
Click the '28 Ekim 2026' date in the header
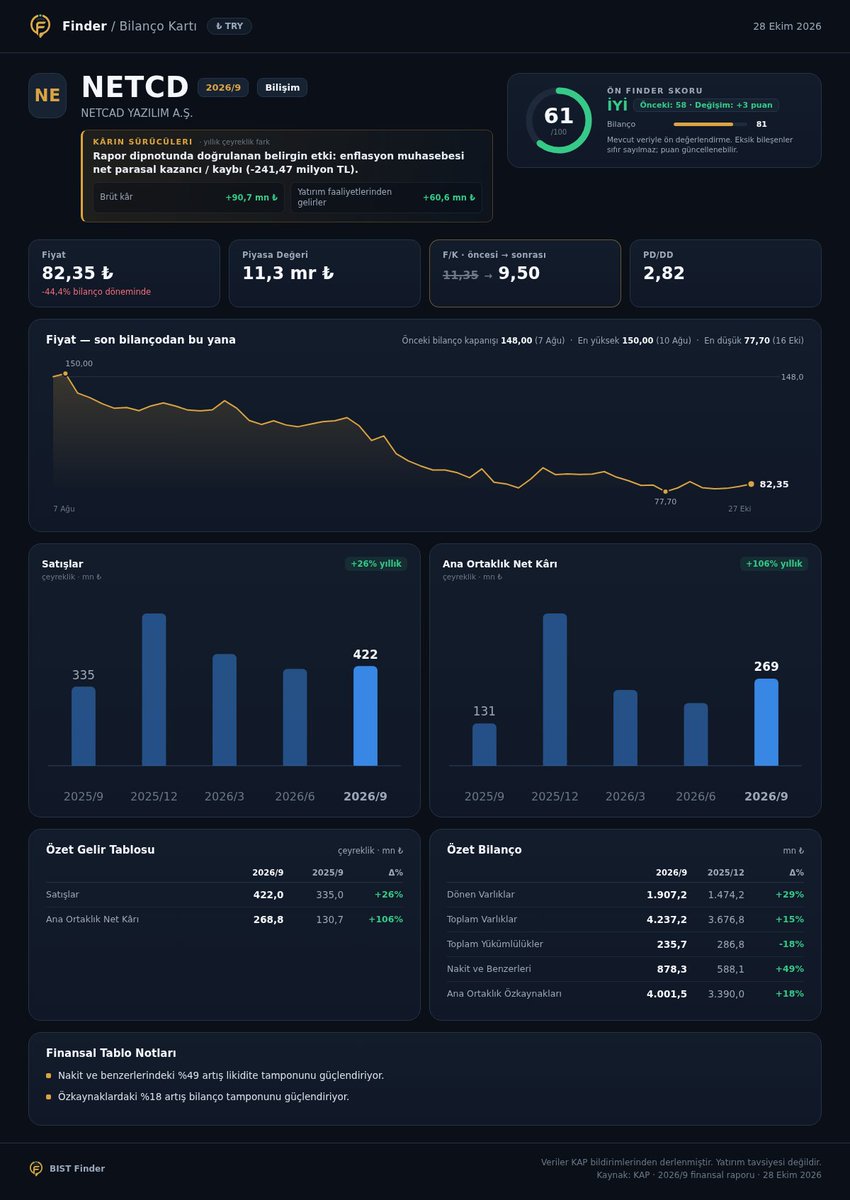coord(787,26)
